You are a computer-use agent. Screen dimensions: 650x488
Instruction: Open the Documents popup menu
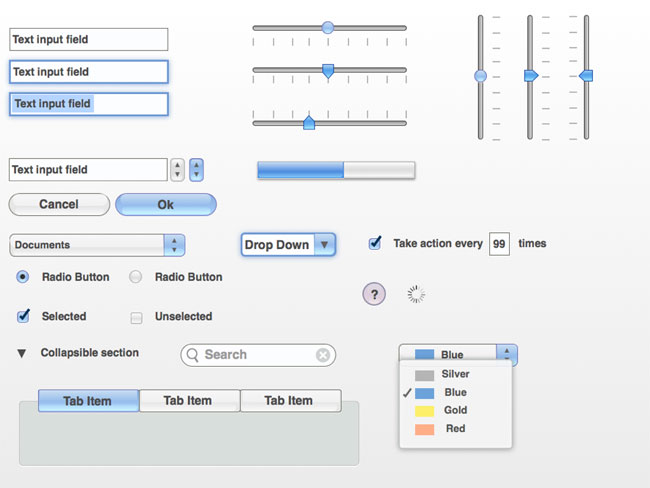(97, 245)
